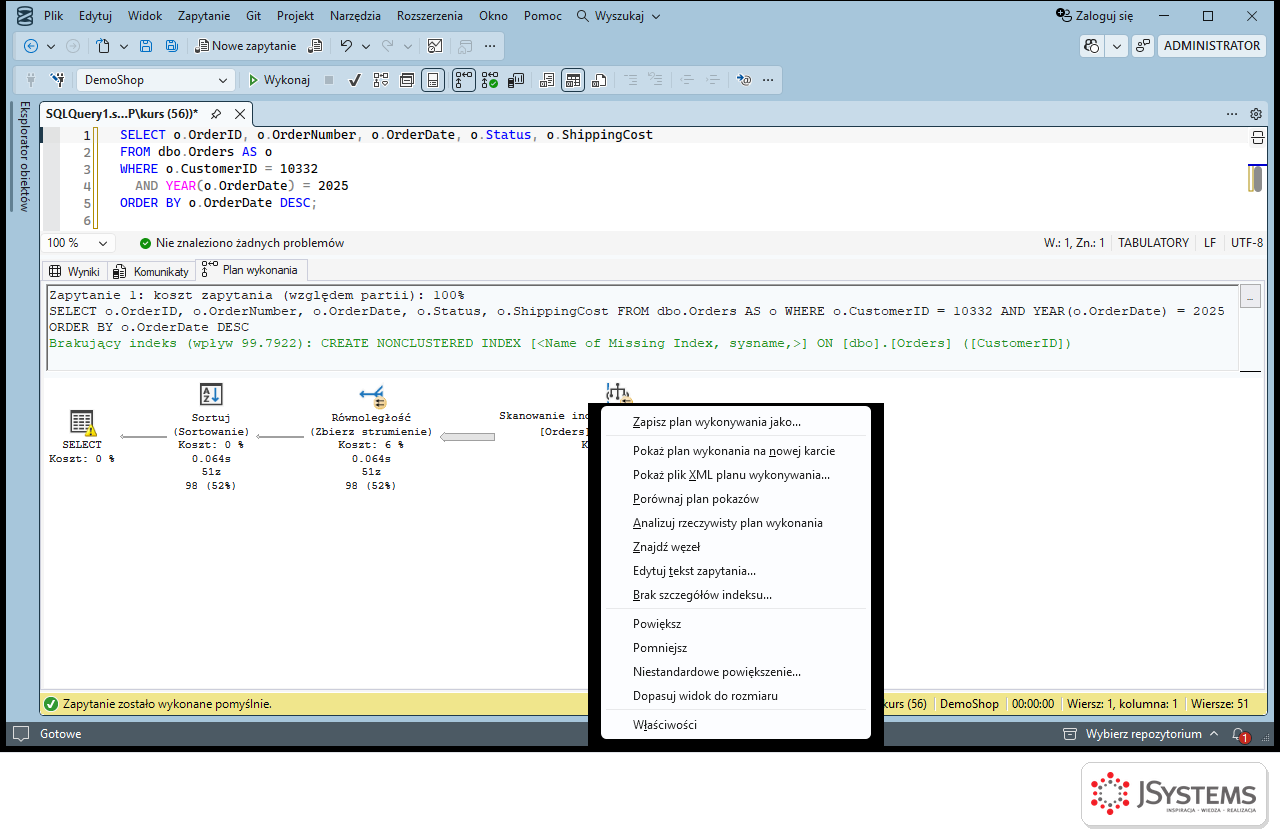The width and height of the screenshot is (1280, 835).
Task: Click the Sort operator icon in plan
Action: (x=211, y=394)
